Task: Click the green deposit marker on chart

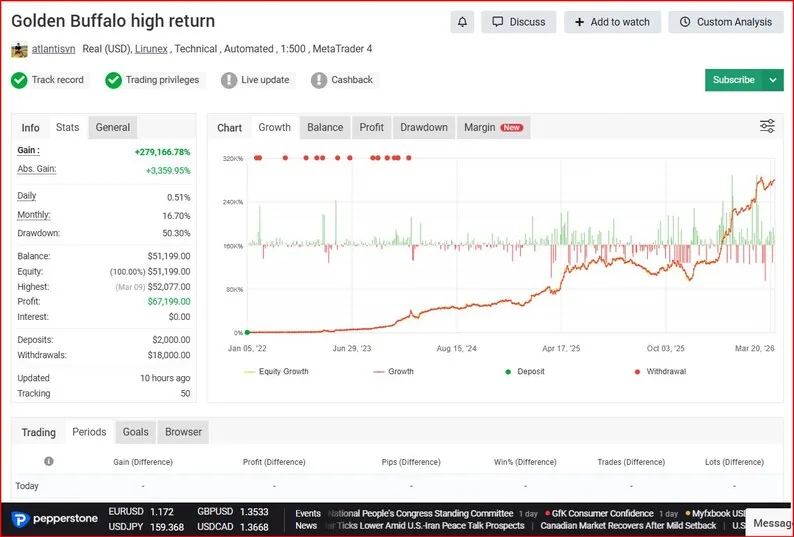Action: click(247, 332)
